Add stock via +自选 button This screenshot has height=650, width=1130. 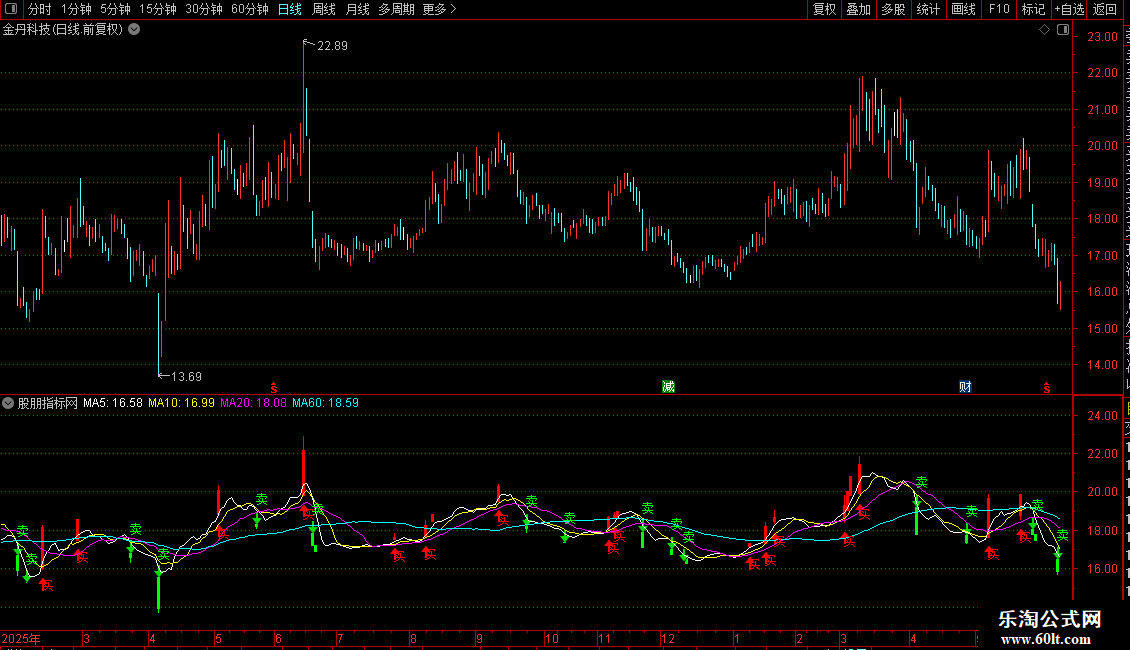pos(1069,9)
